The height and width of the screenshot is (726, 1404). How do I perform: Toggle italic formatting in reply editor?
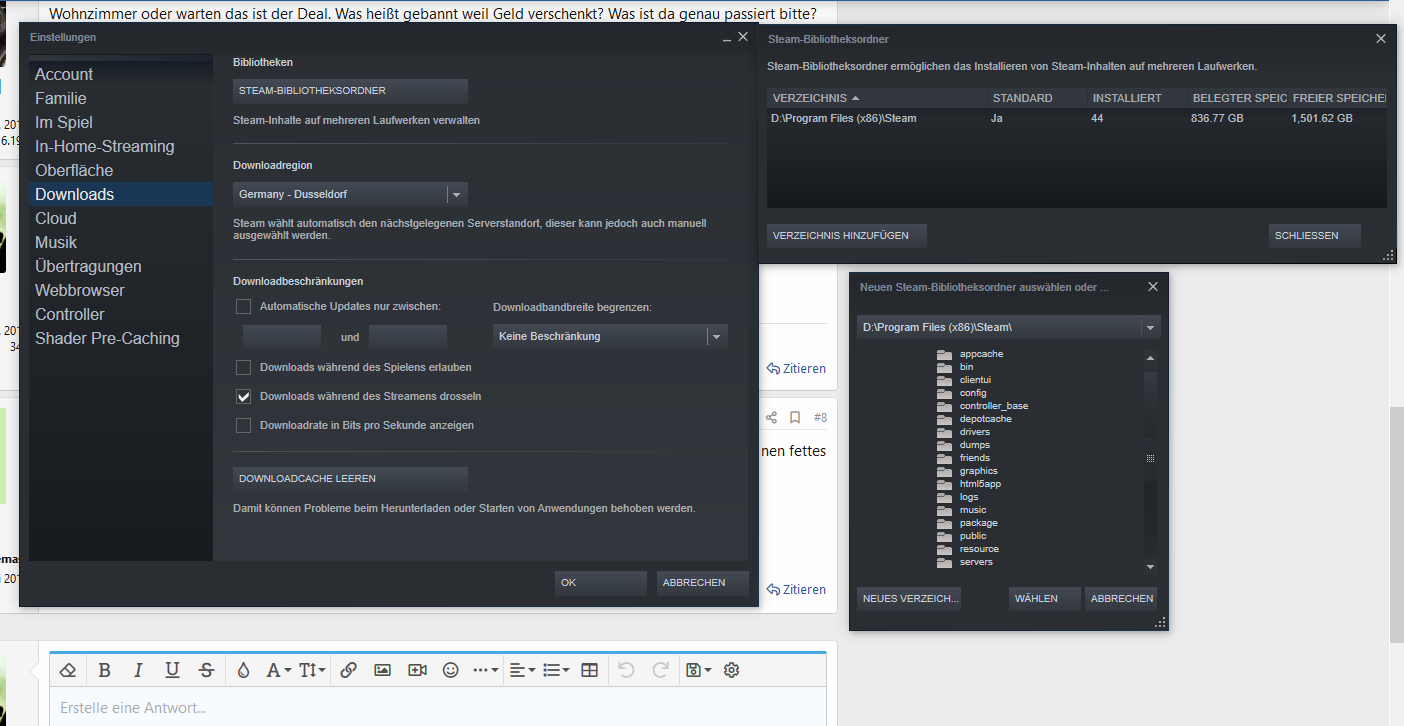[x=138, y=670]
